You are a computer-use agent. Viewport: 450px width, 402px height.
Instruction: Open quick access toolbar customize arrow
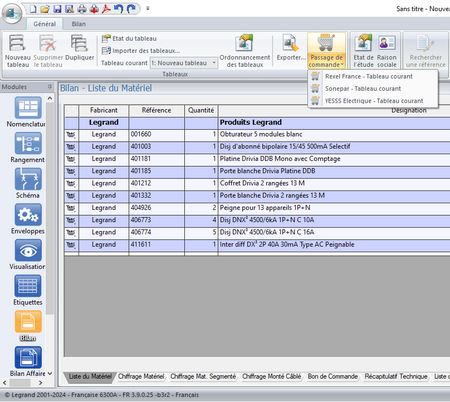[148, 9]
